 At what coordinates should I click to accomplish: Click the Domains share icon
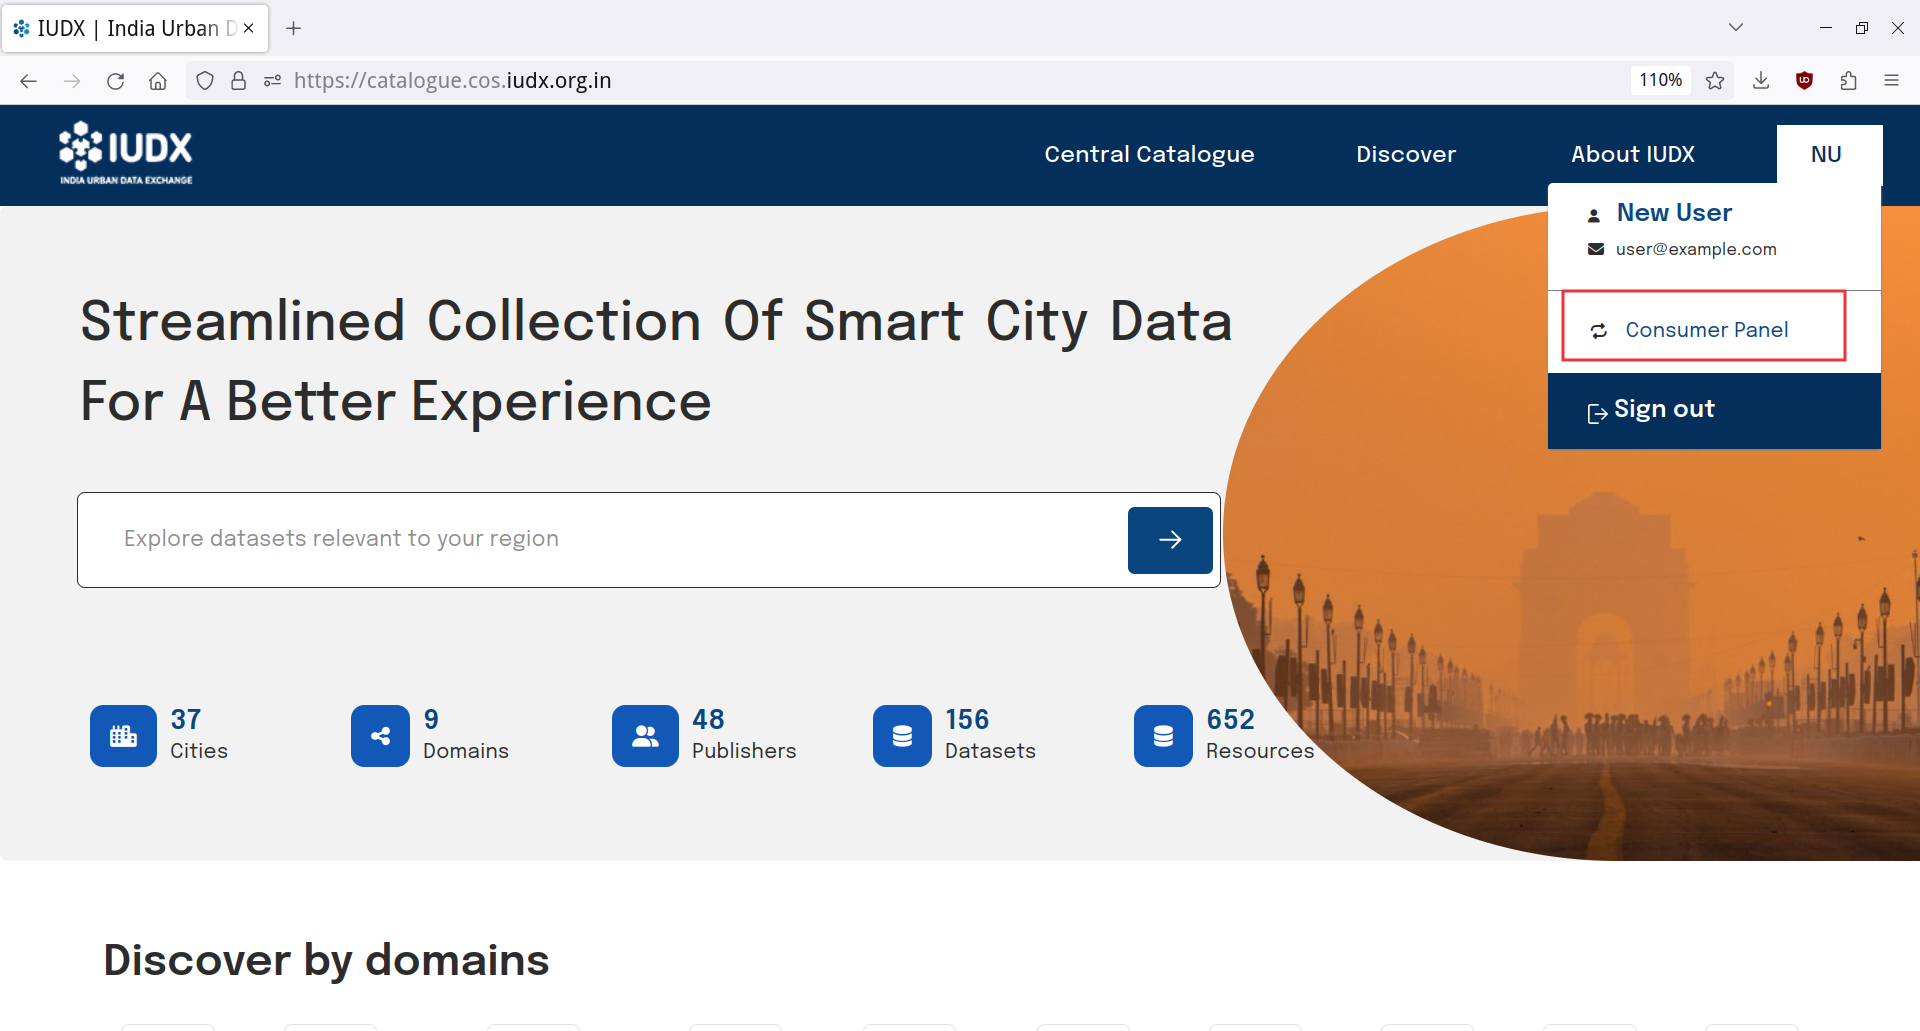[380, 736]
